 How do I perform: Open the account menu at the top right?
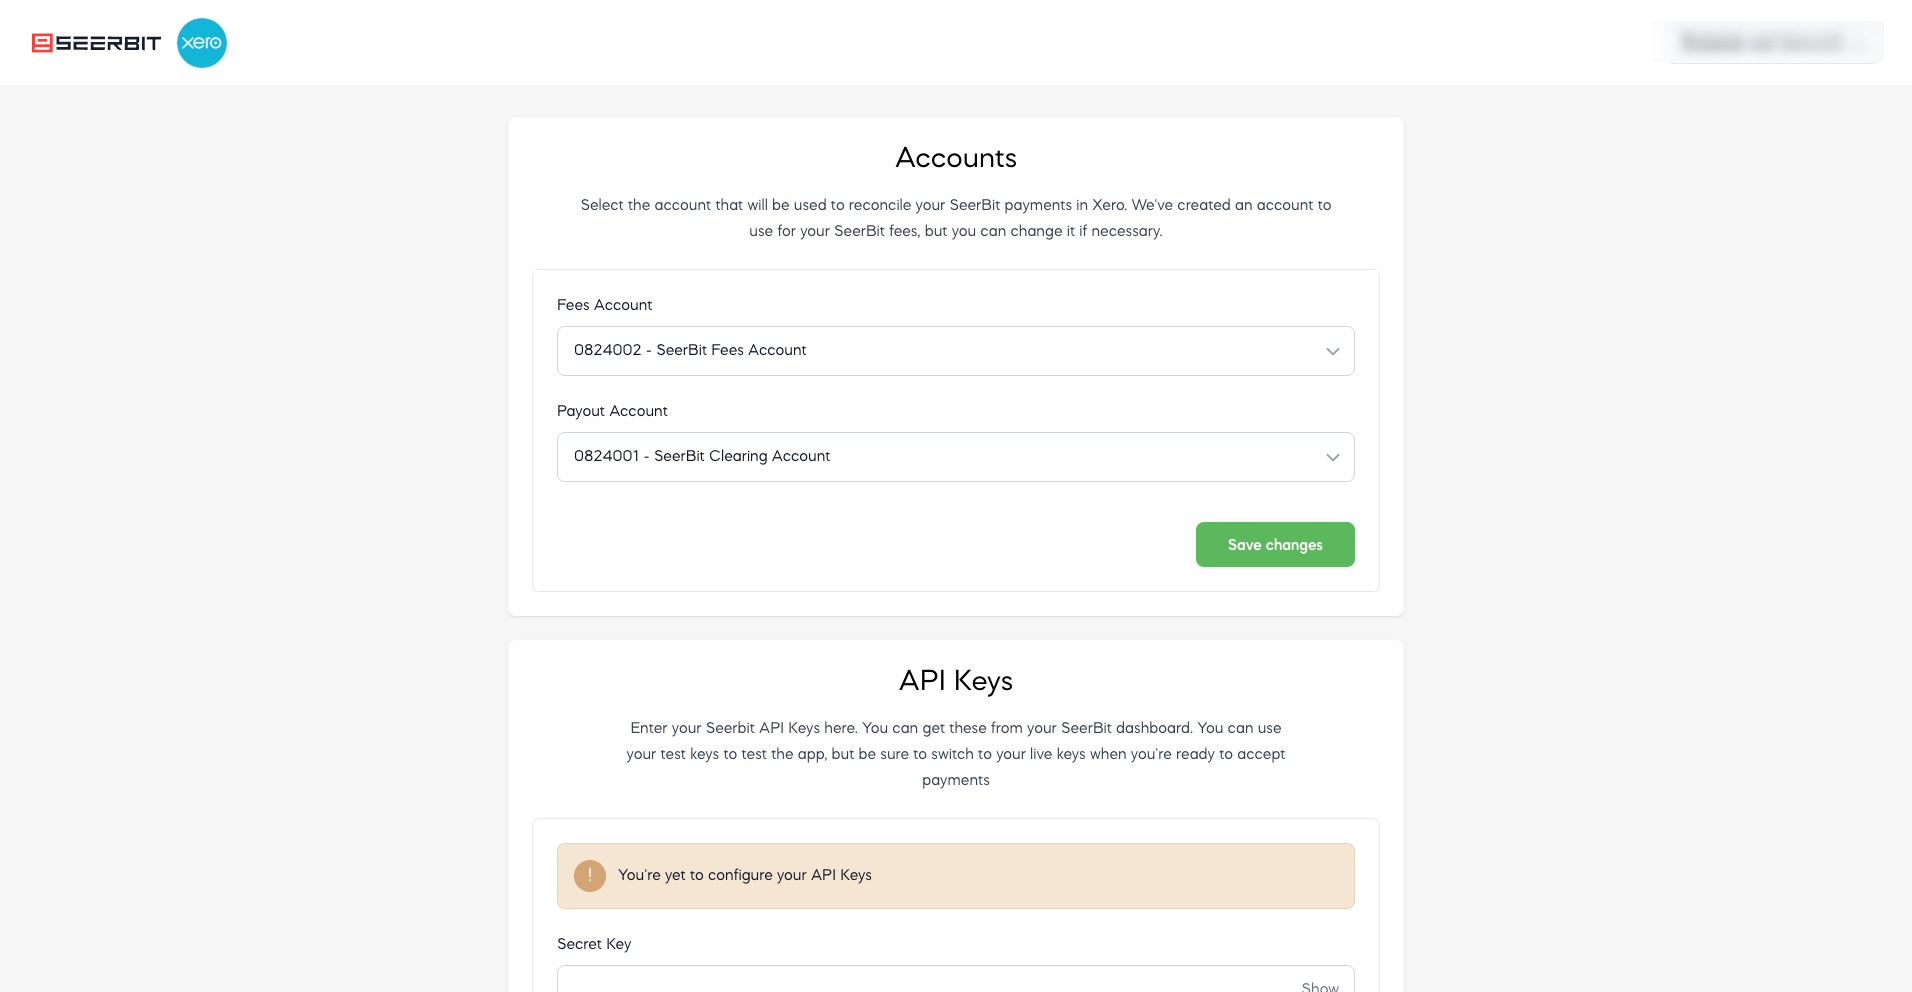(1770, 43)
